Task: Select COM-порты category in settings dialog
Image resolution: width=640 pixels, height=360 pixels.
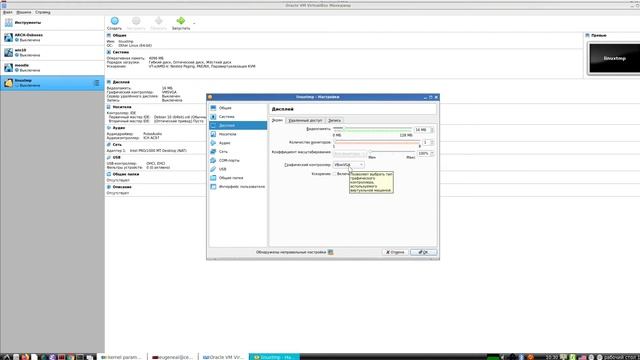Action: pyautogui.click(x=238, y=160)
